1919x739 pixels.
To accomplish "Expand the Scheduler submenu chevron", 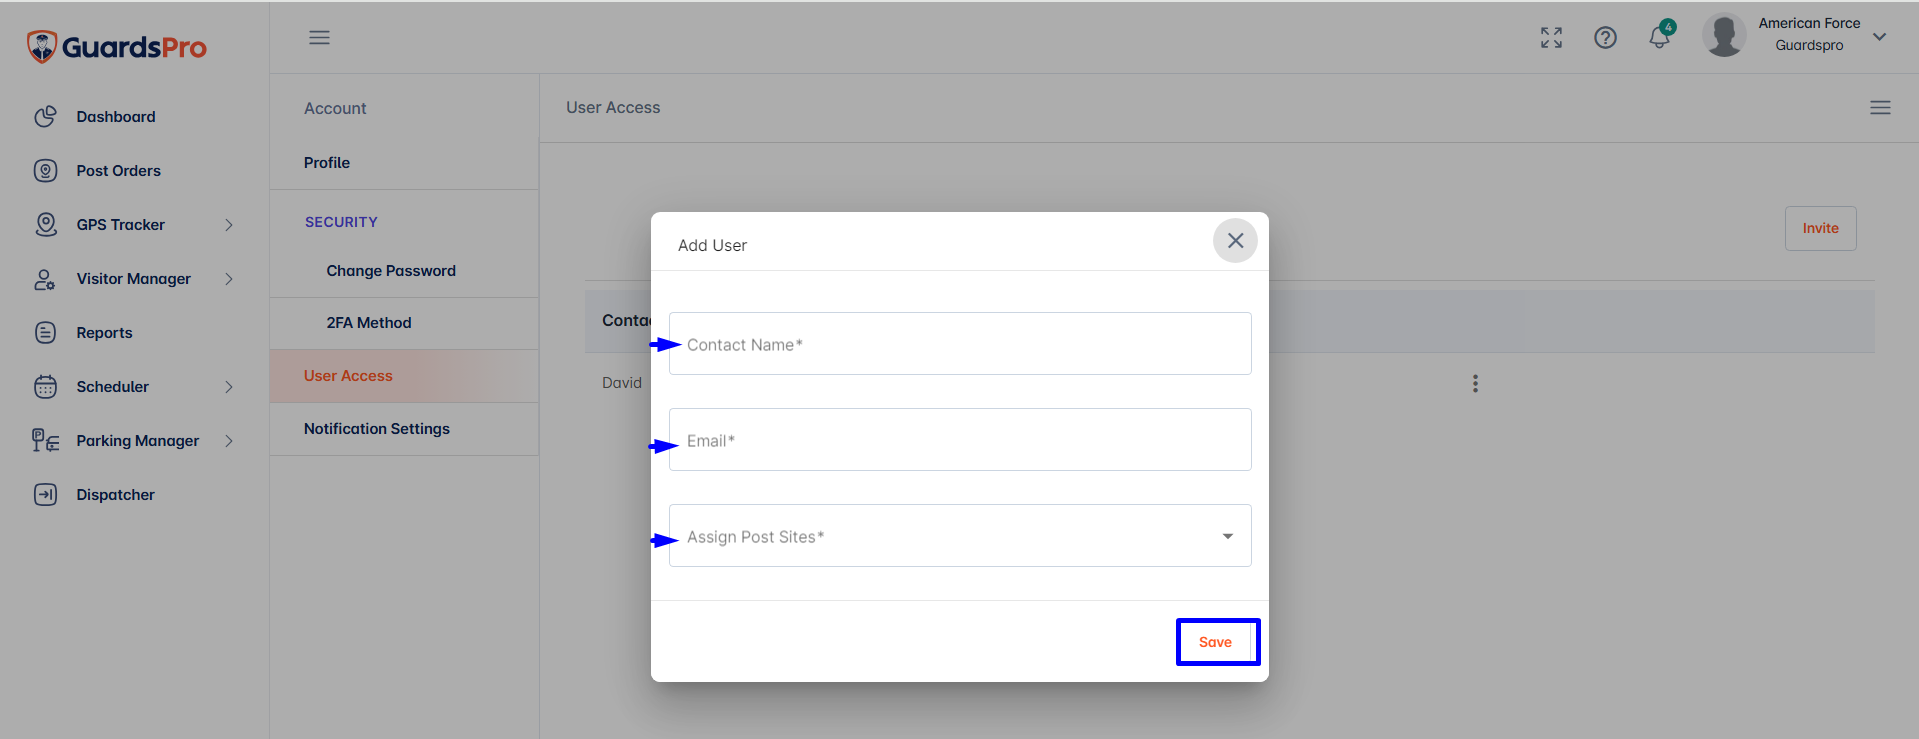I will coord(229,387).
